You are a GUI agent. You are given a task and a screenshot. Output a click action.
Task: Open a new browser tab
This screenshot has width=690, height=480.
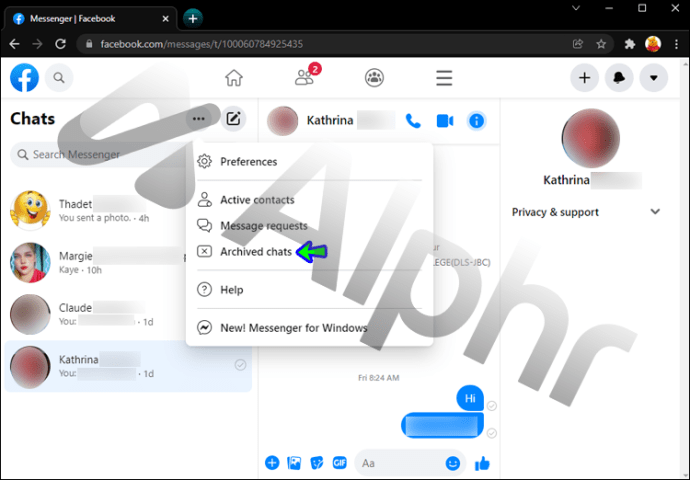193,18
